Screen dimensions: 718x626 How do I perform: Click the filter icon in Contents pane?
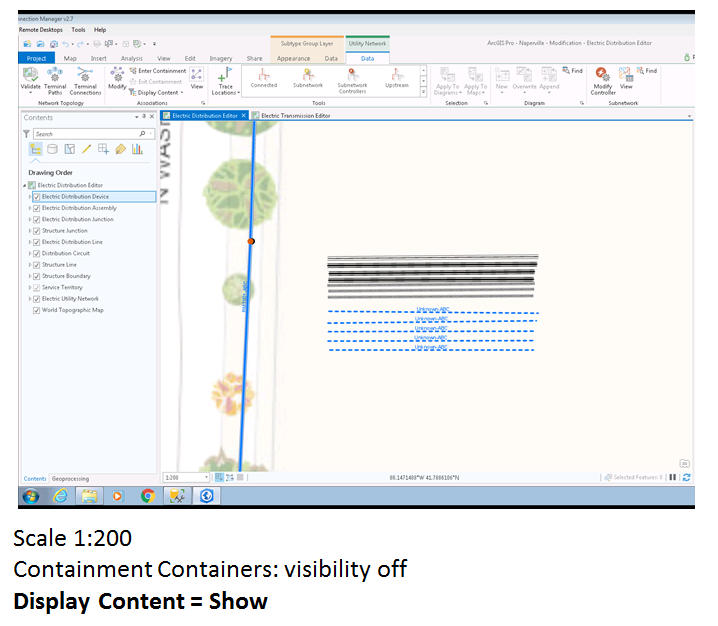[x=26, y=134]
